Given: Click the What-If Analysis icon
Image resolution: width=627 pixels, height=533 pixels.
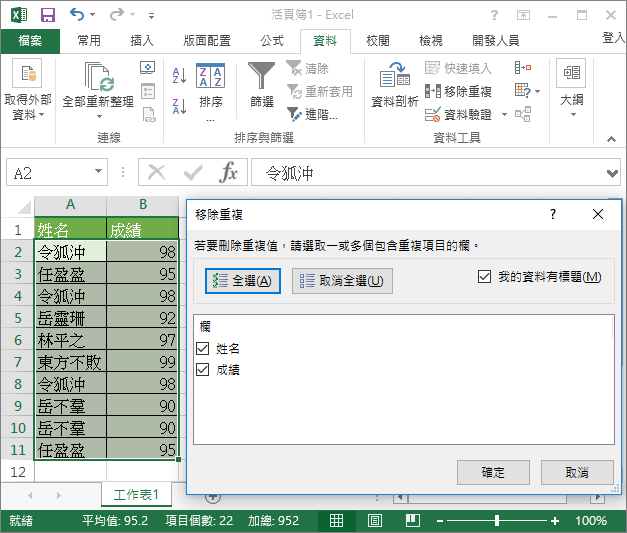Looking at the screenshot, I should pyautogui.click(x=523, y=91).
